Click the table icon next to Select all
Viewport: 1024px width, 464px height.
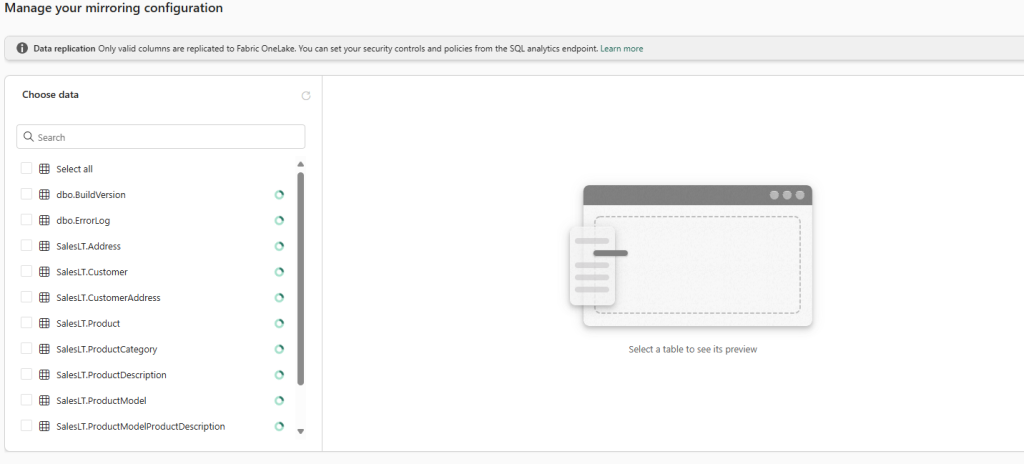pos(44,169)
